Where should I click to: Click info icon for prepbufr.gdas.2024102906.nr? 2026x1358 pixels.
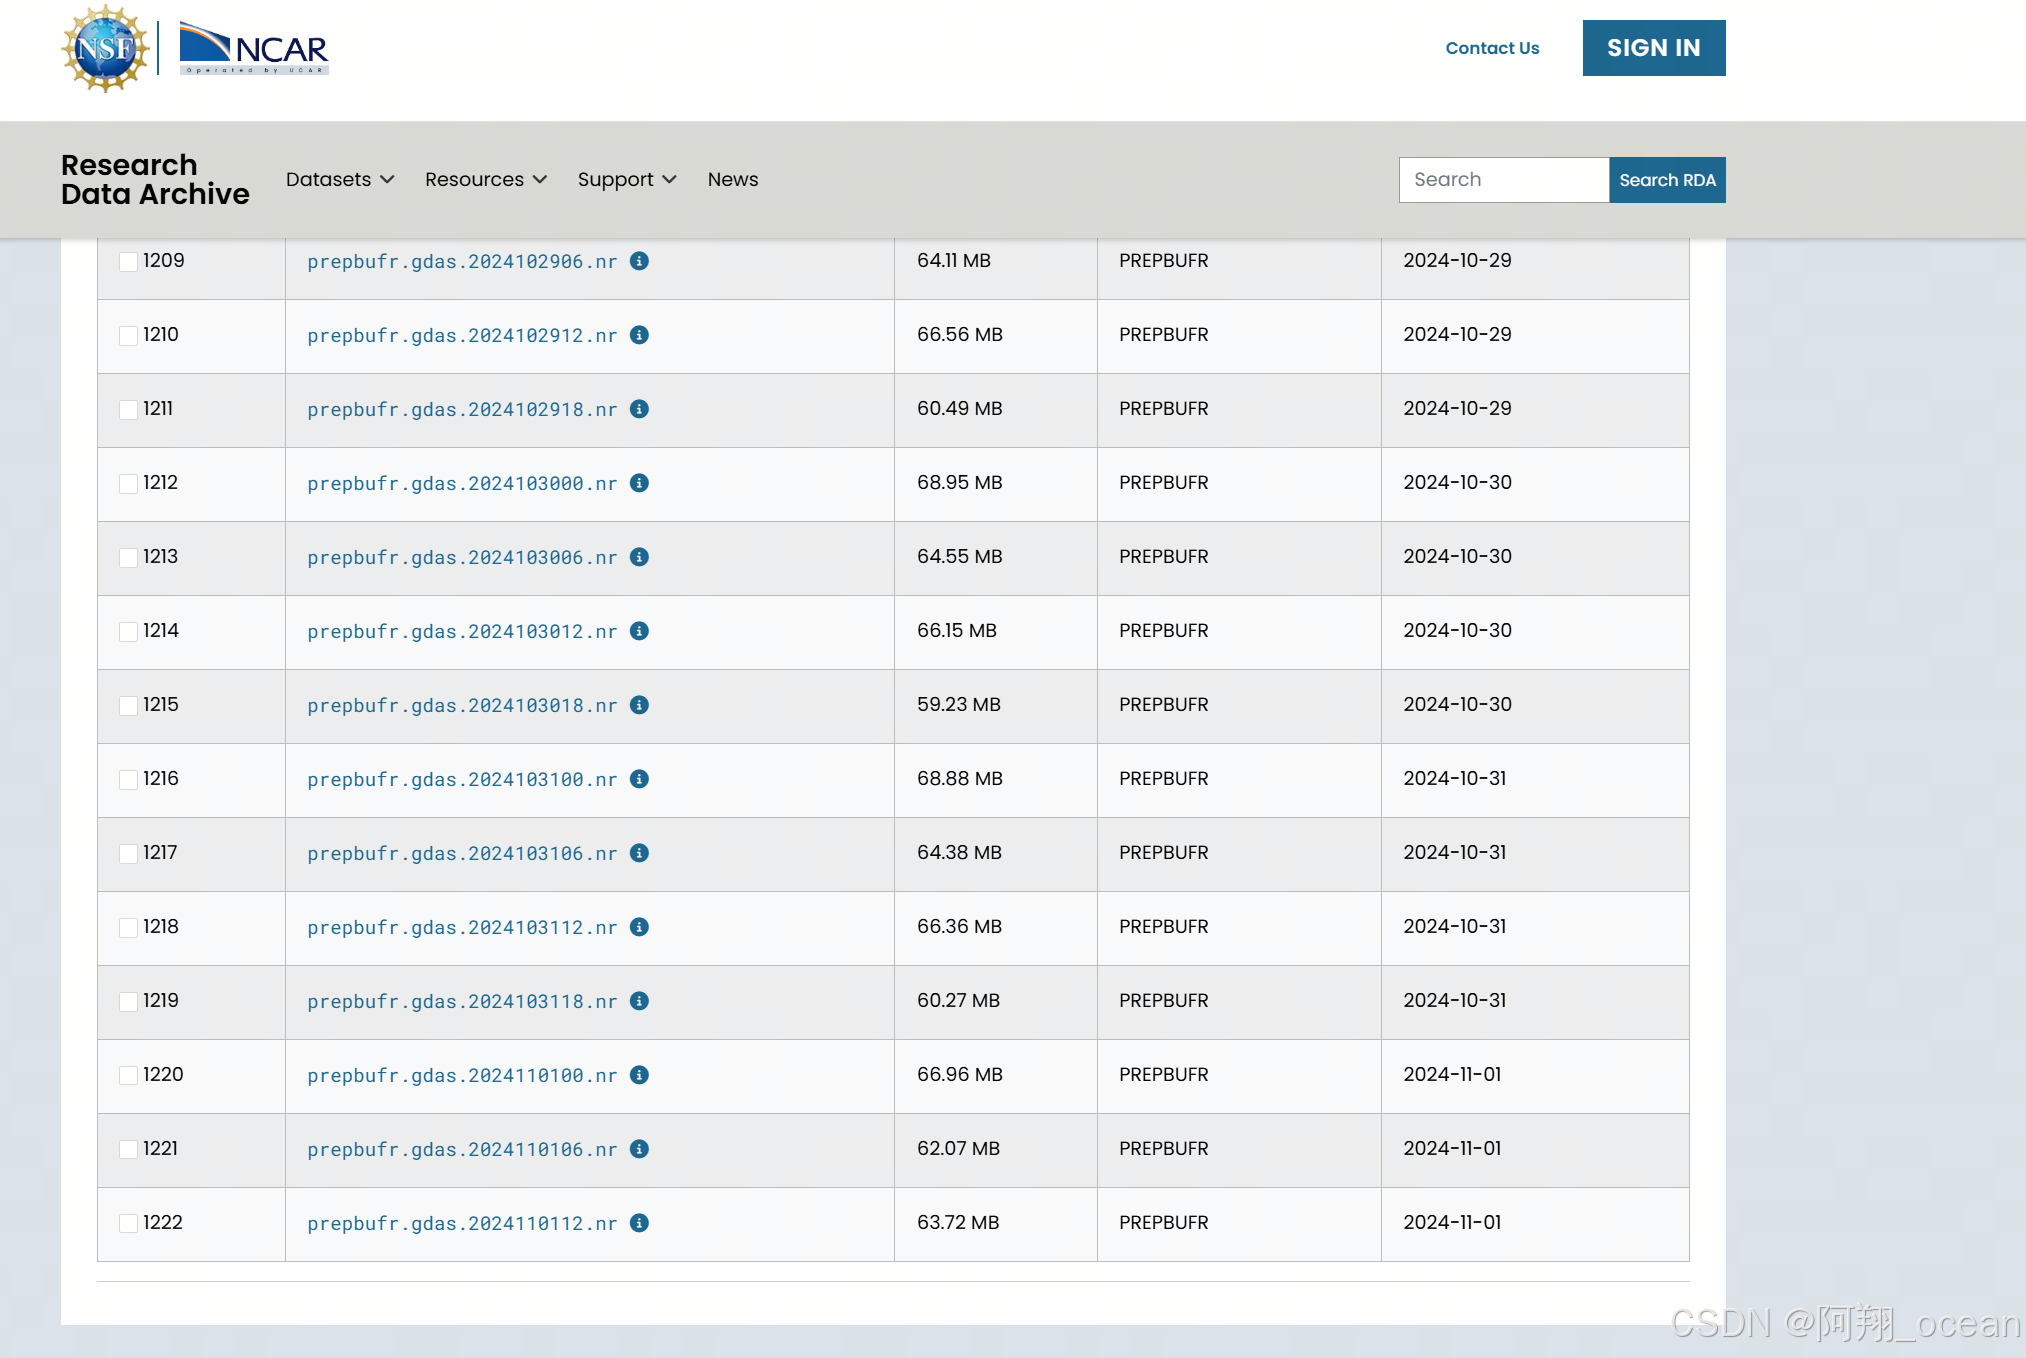[639, 261]
